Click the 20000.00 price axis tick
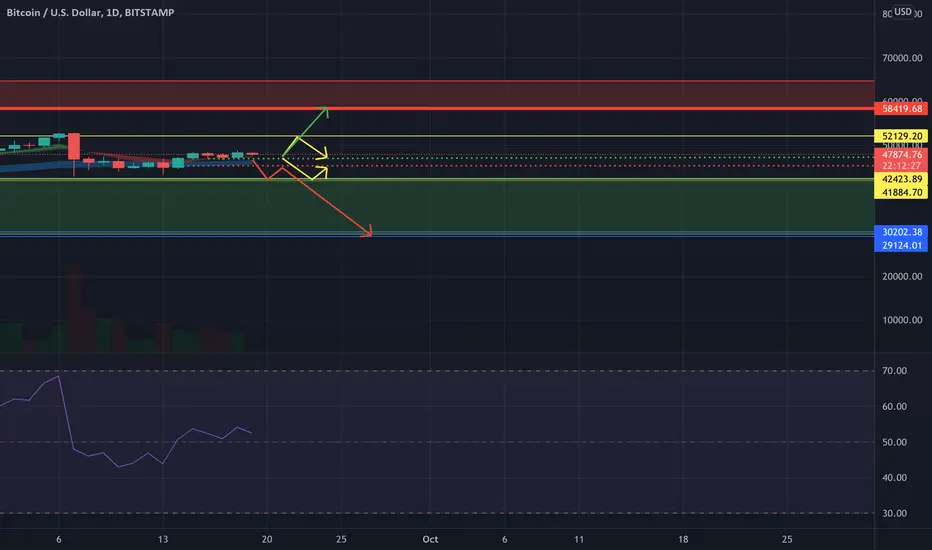This screenshot has width=932, height=550. coord(902,276)
